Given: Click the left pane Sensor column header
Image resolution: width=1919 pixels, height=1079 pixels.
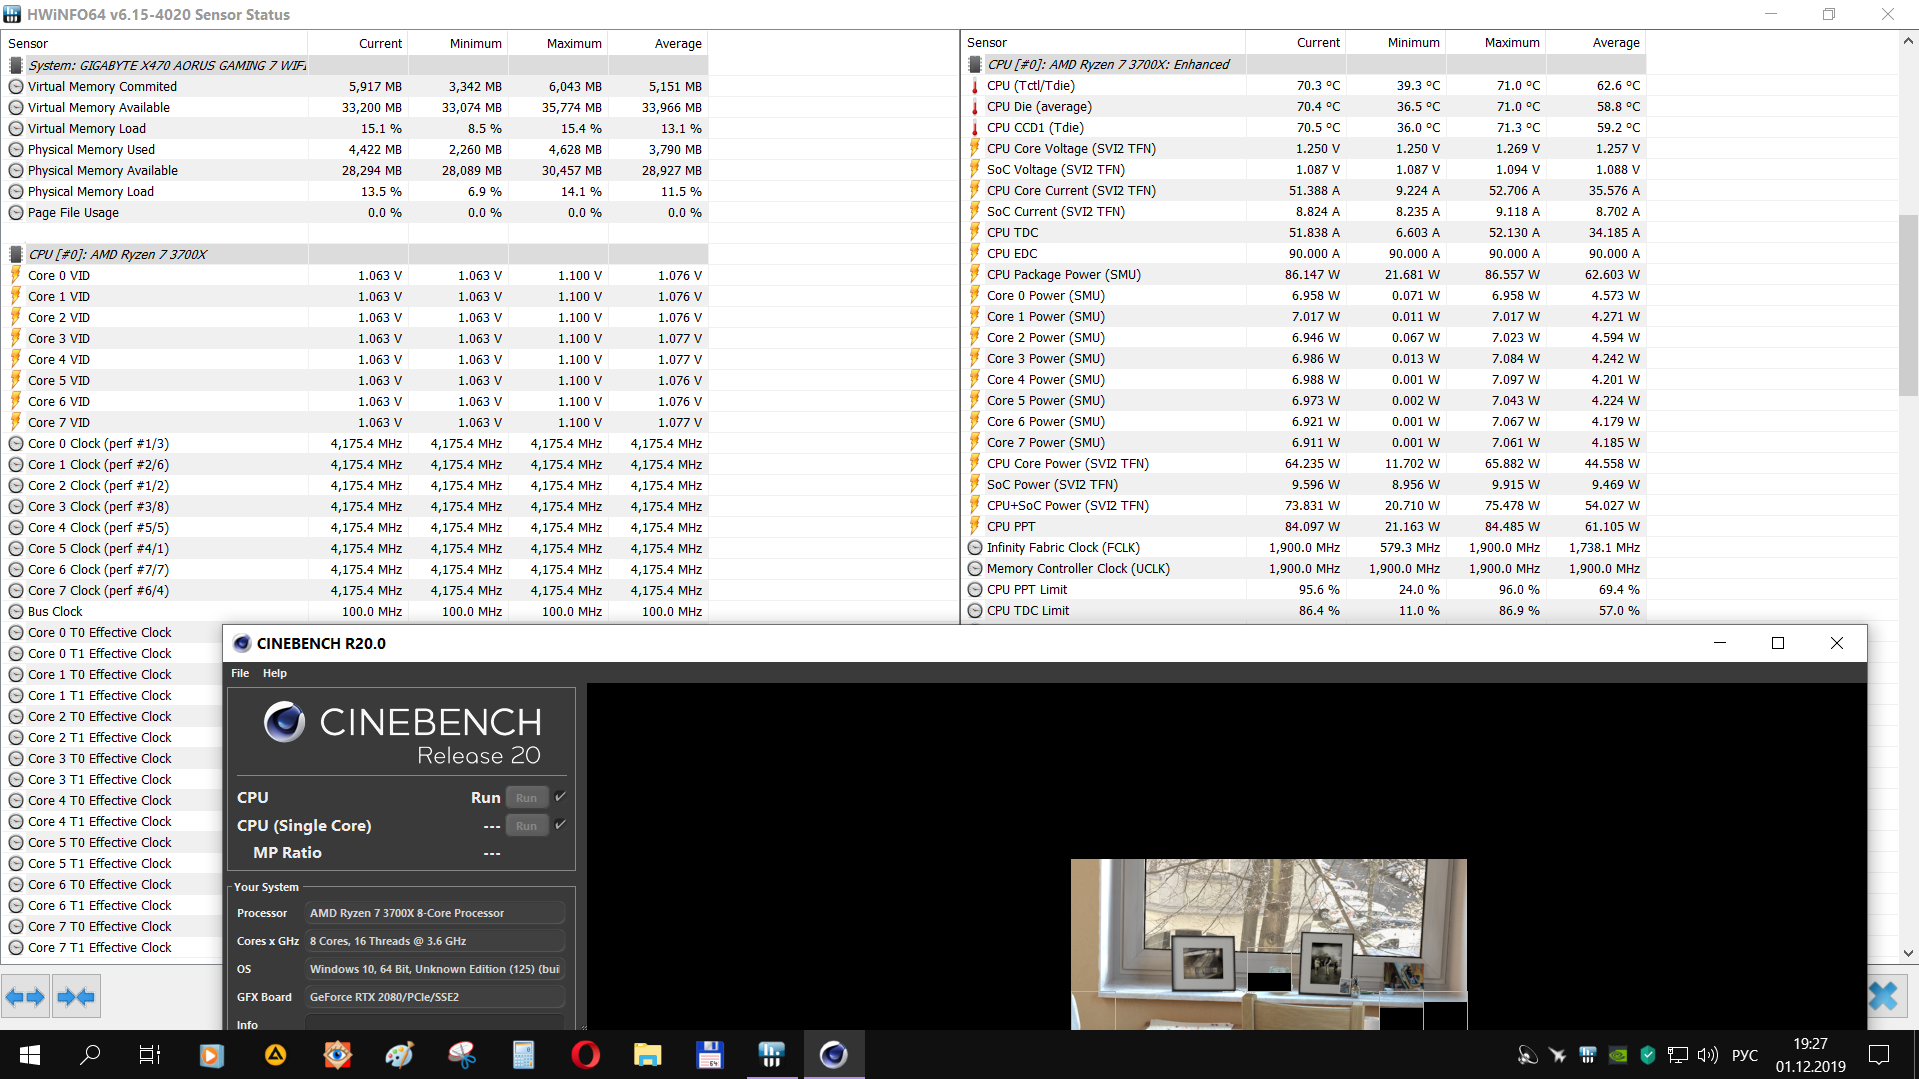Looking at the screenshot, I should click(154, 43).
